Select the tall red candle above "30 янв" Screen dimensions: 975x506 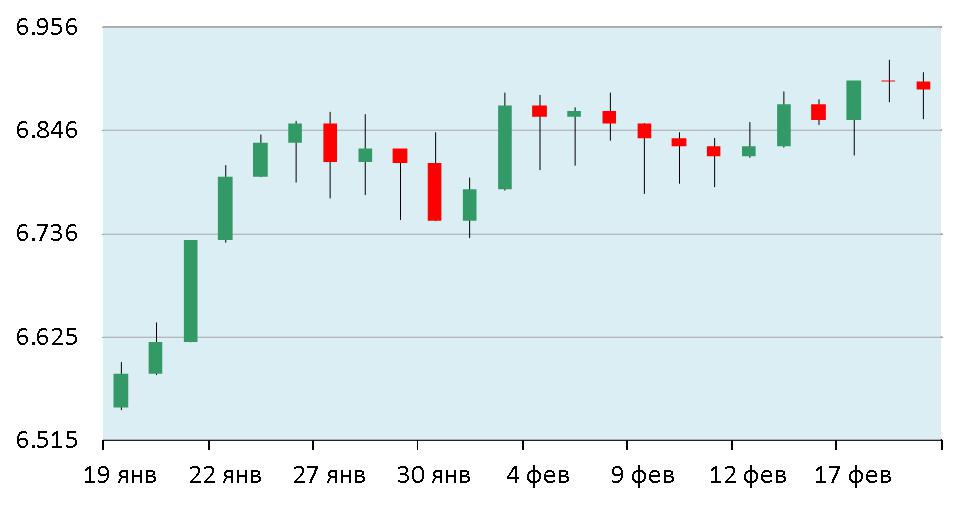tap(434, 191)
